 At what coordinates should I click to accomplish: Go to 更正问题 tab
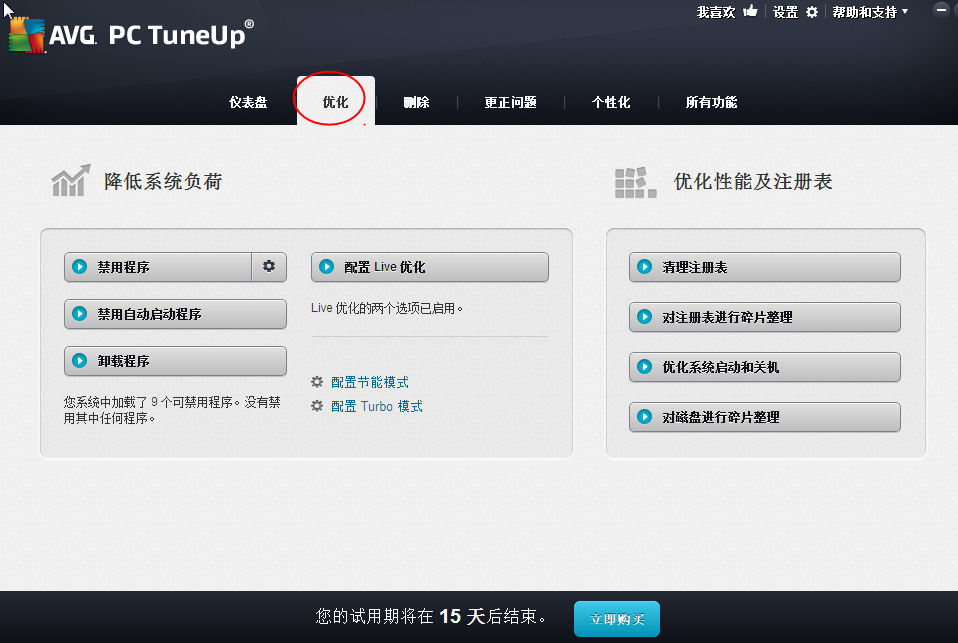click(511, 102)
